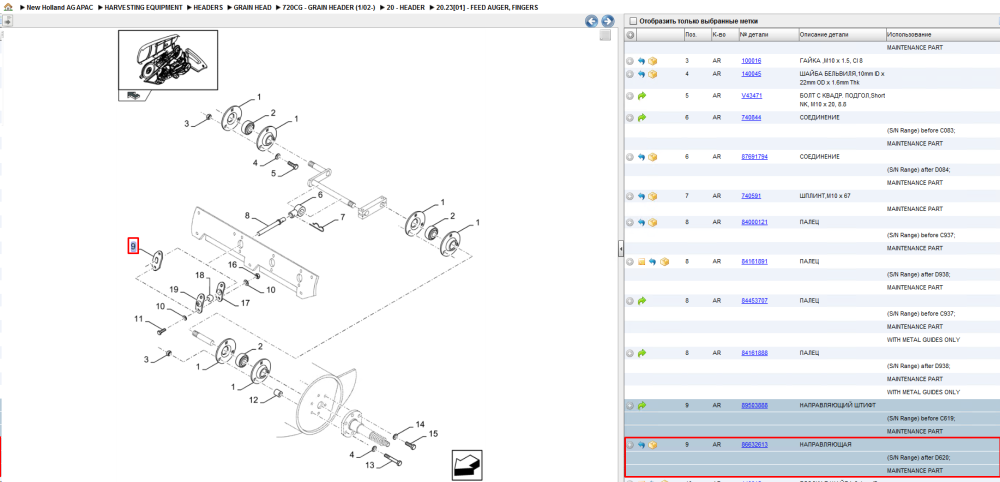Screen dimensions: 1000x482
Task: Click the blue arrow icon for part 84000121
Action: (642, 223)
